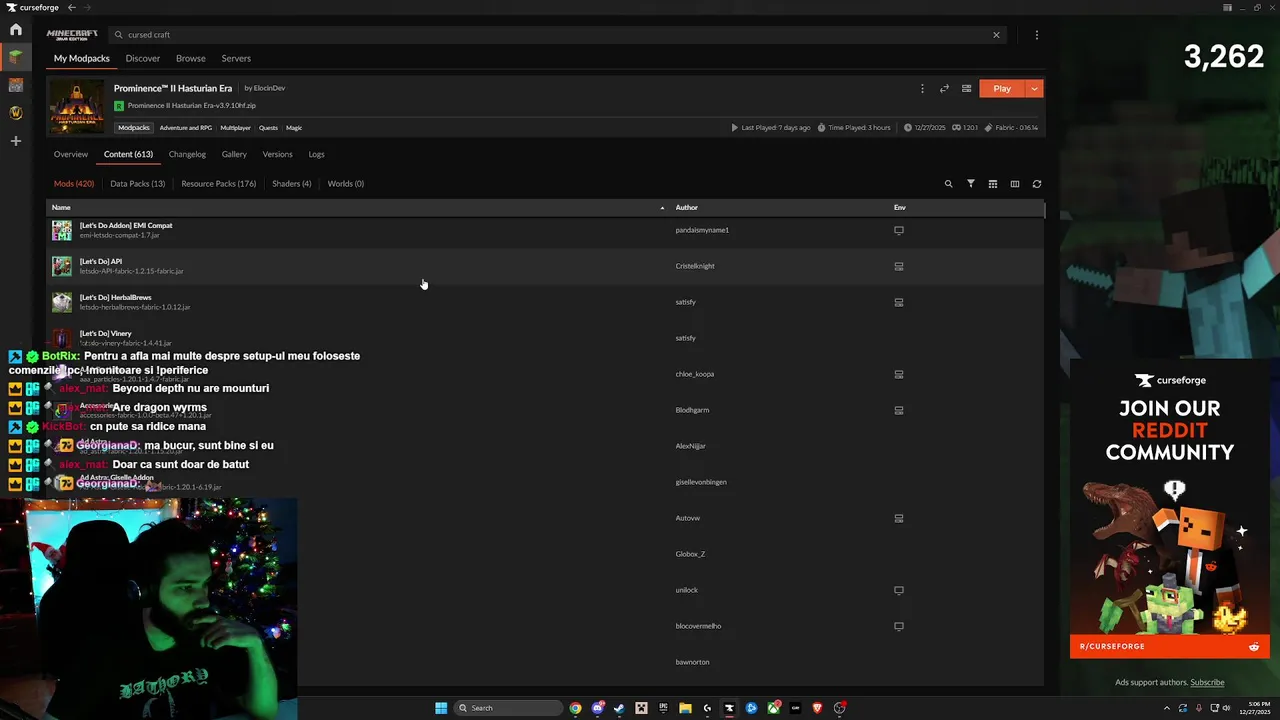Select the Minecraft Bedrock game icon in sidebar
The width and height of the screenshot is (1280, 720).
pyautogui.click(x=15, y=85)
